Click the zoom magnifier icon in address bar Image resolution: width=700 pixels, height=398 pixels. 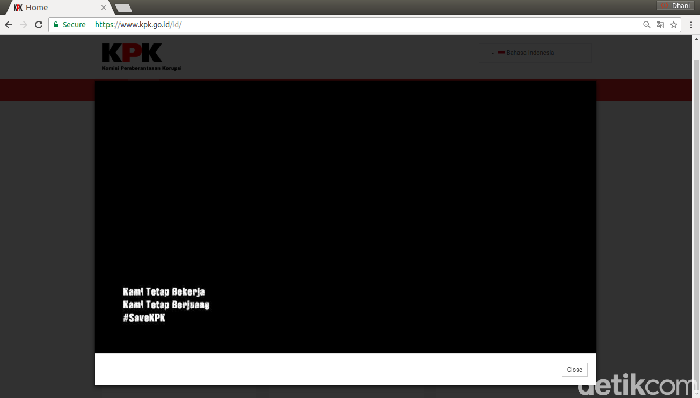[x=646, y=25]
